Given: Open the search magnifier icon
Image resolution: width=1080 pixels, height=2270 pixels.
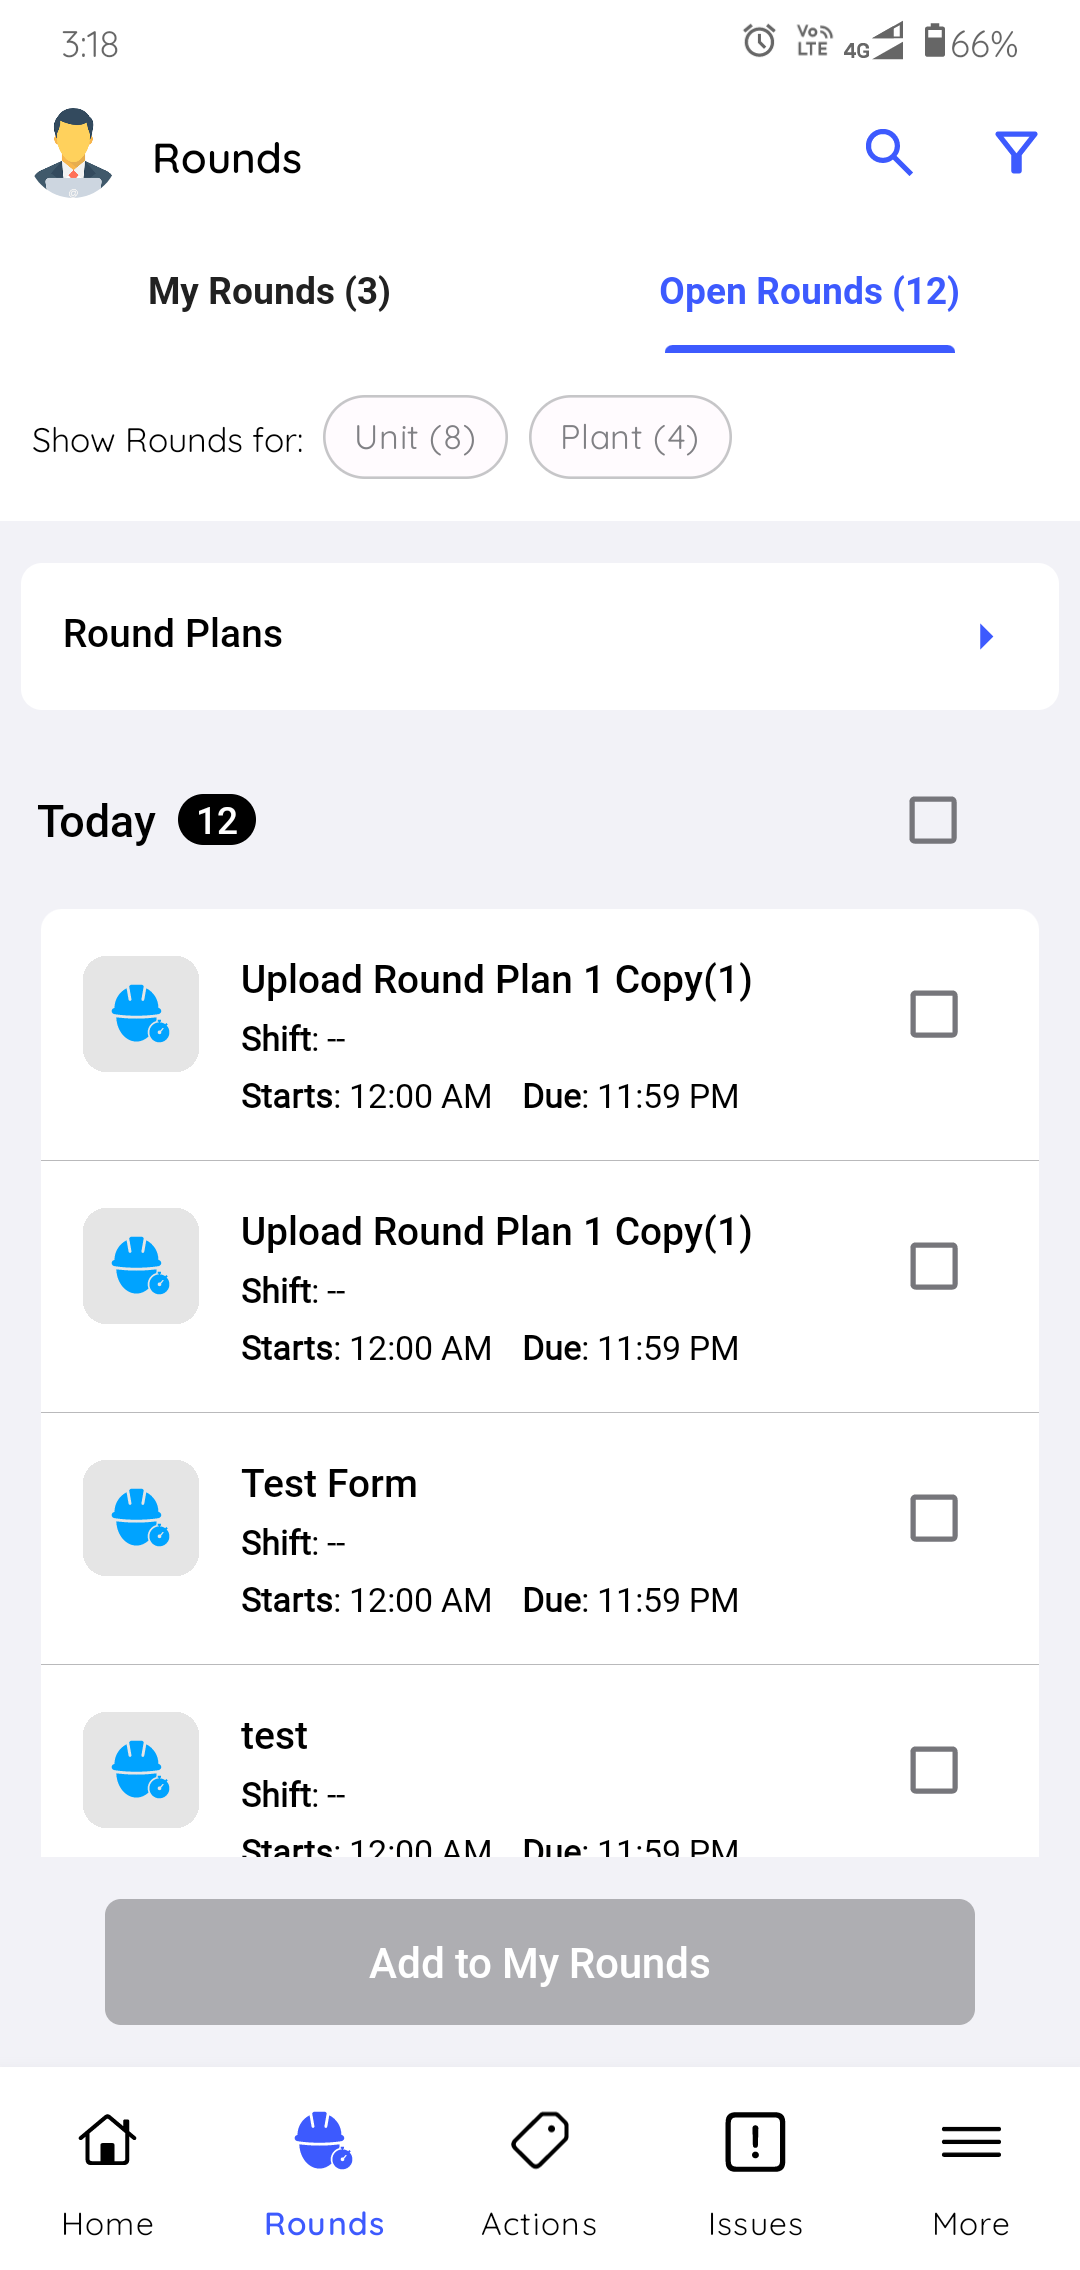Looking at the screenshot, I should pos(888,153).
